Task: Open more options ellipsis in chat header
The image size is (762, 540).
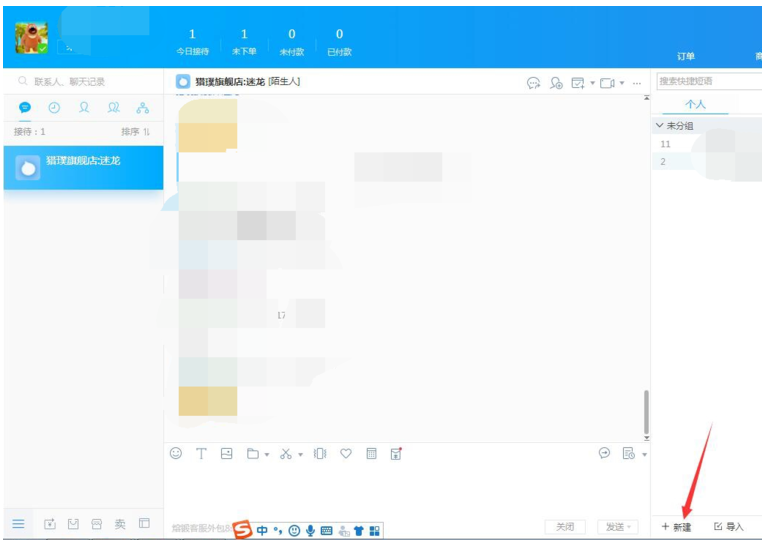Action: click(x=637, y=84)
